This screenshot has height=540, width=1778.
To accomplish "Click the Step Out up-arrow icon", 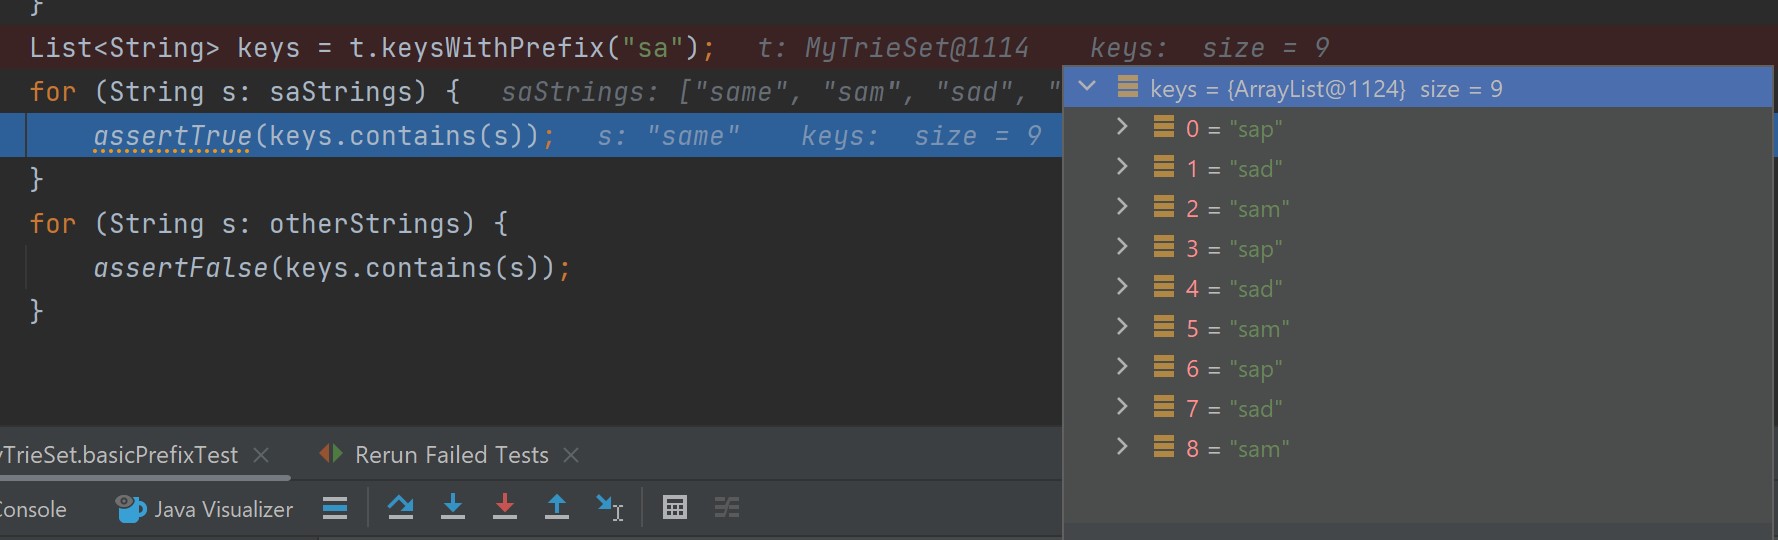I will 557,508.
